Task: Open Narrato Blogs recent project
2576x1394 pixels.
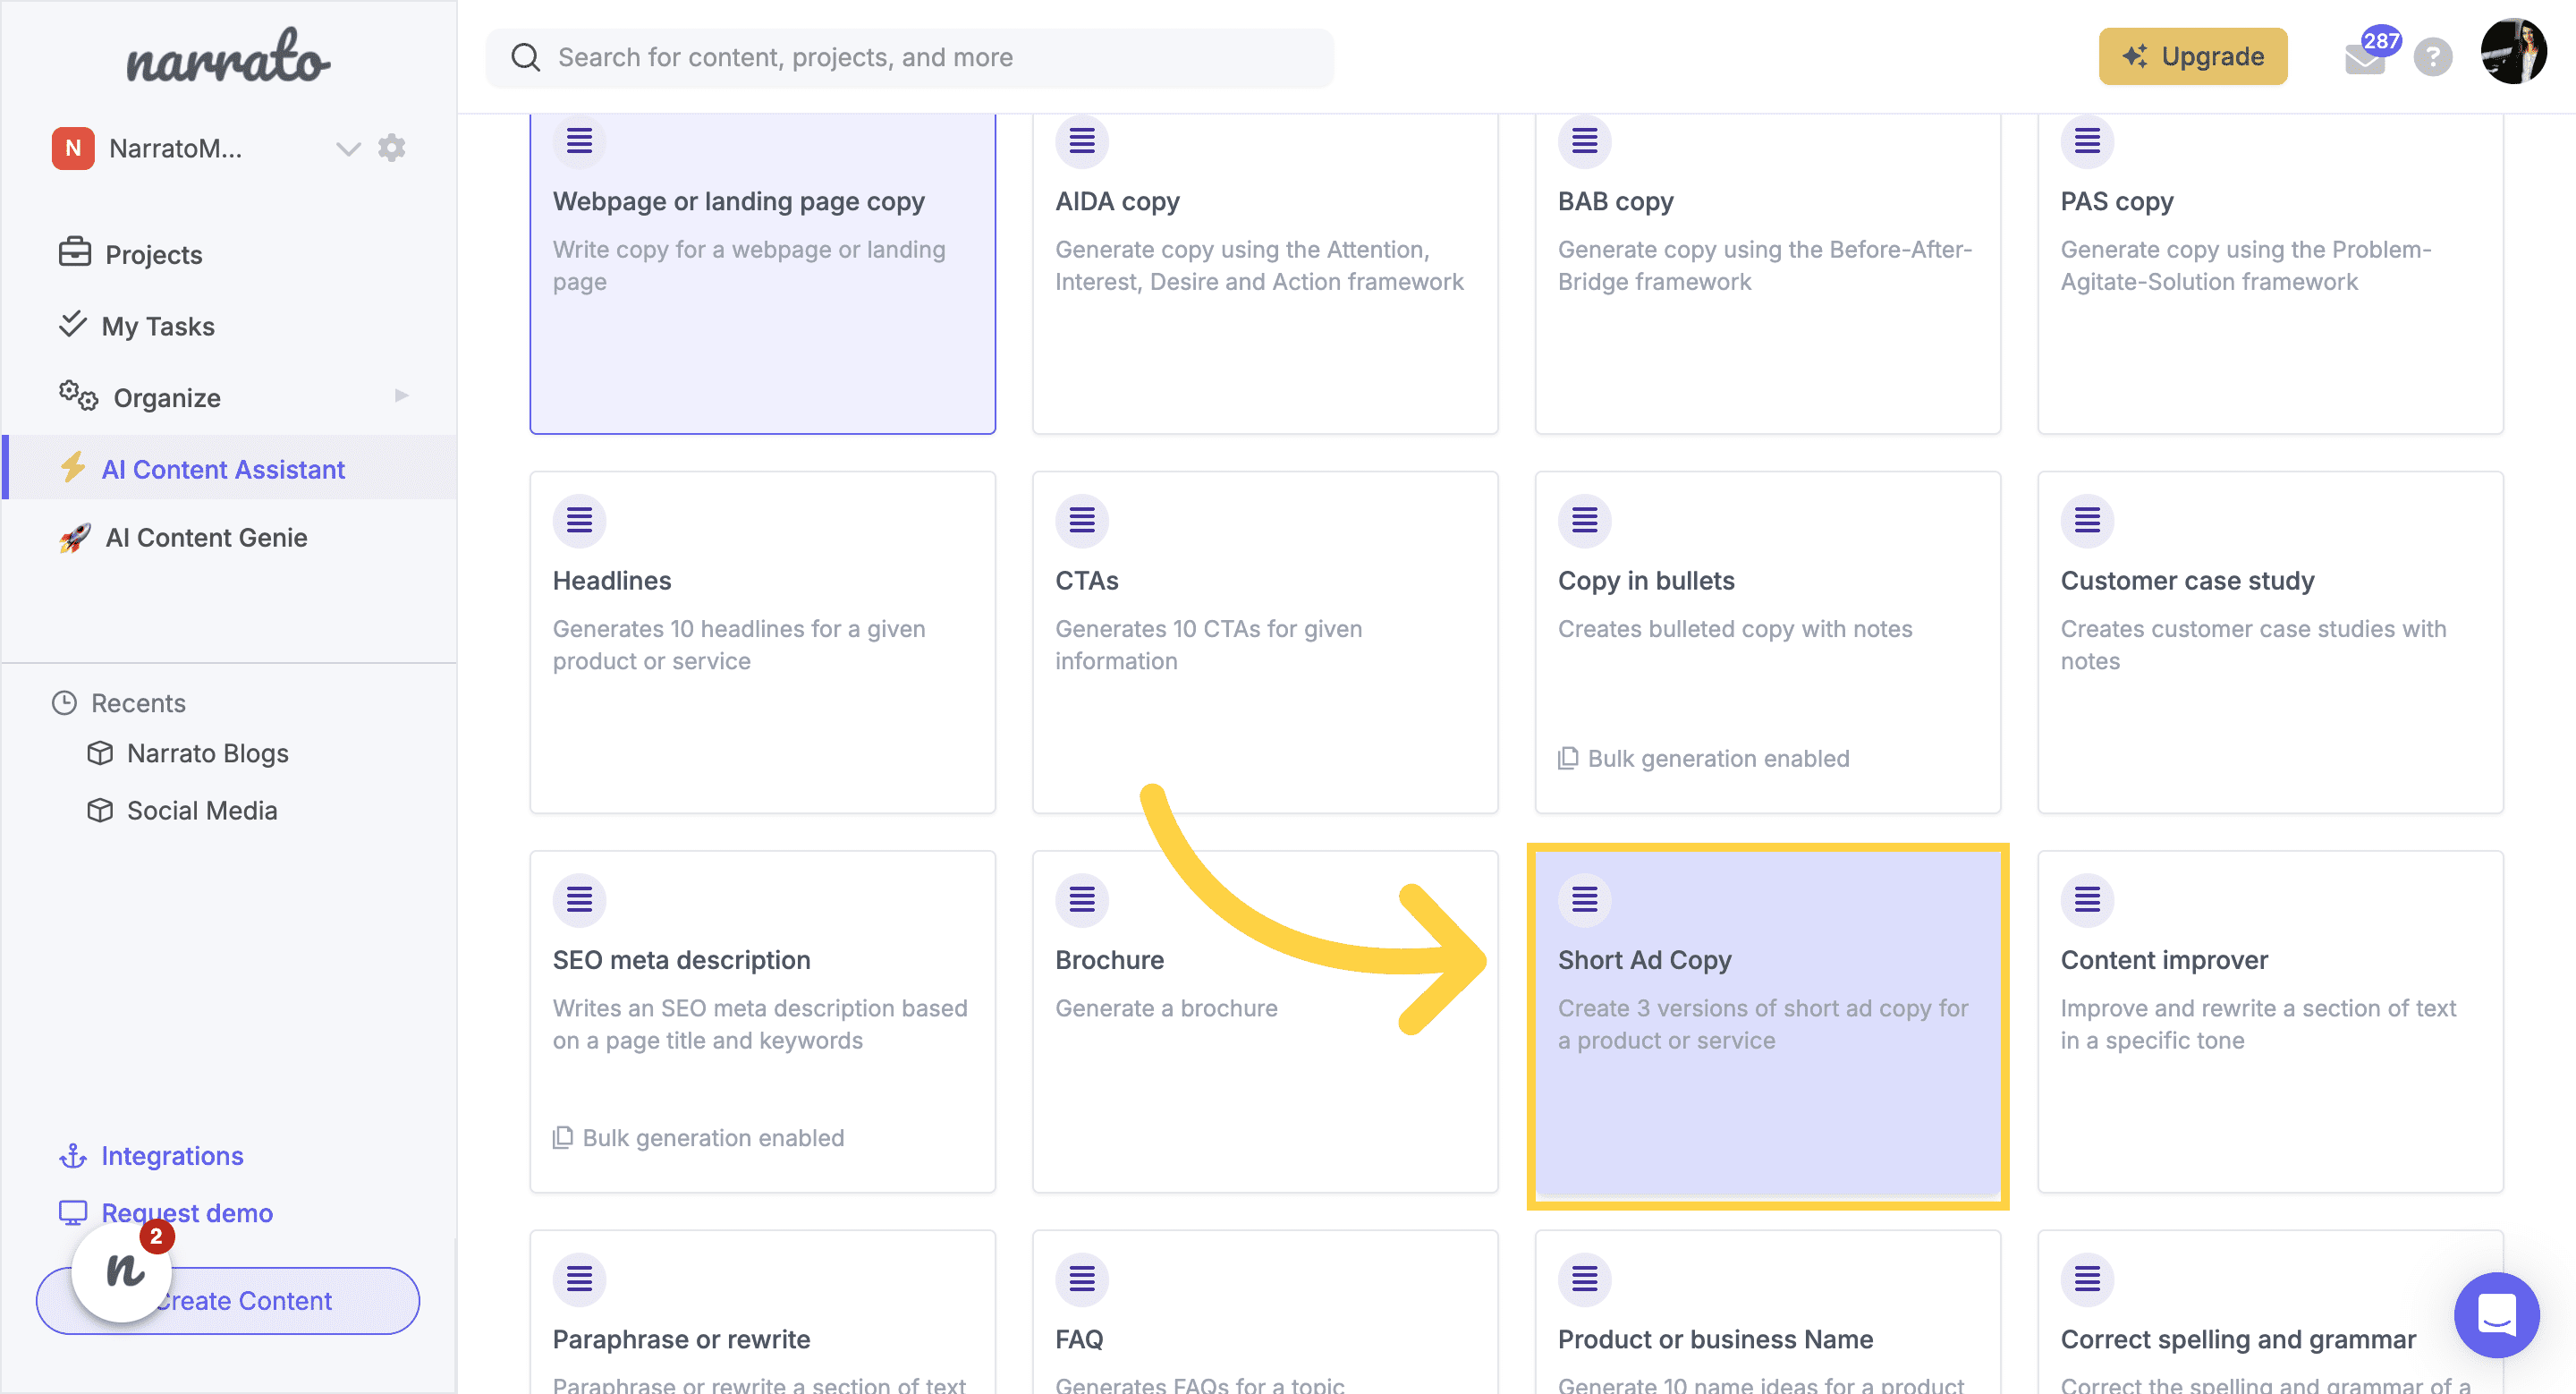Action: [208, 753]
